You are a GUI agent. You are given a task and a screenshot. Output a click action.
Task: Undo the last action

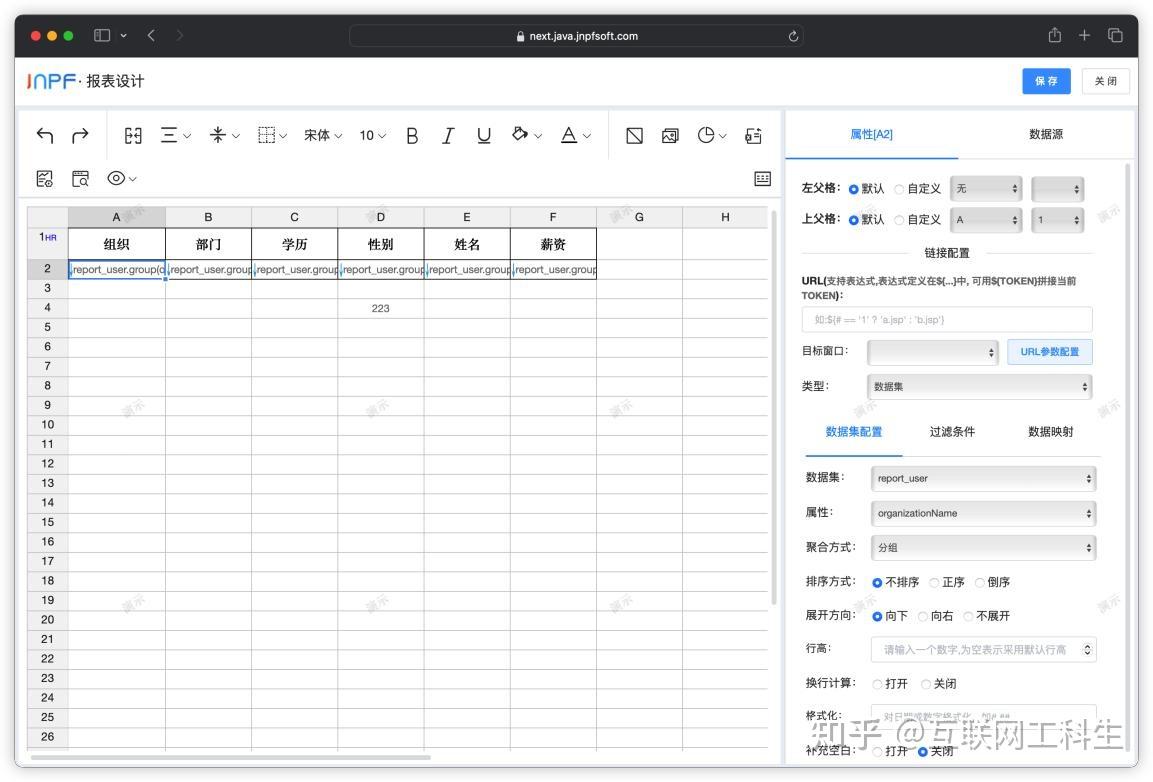pos(45,135)
